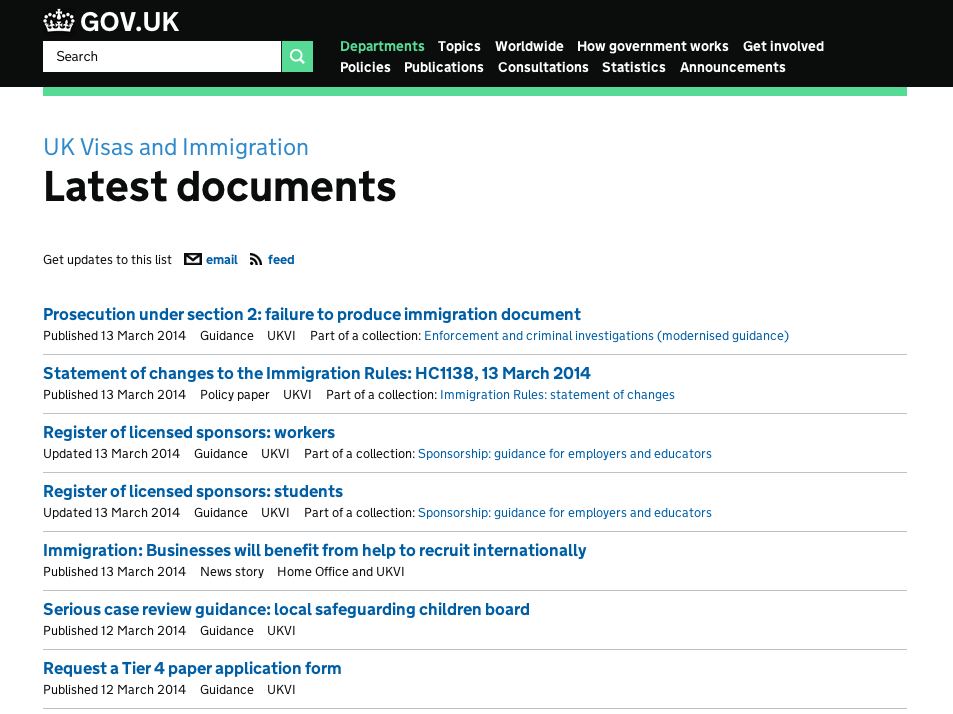
Task: Open Sponsorship guidance collection under students register
Action: 565,512
